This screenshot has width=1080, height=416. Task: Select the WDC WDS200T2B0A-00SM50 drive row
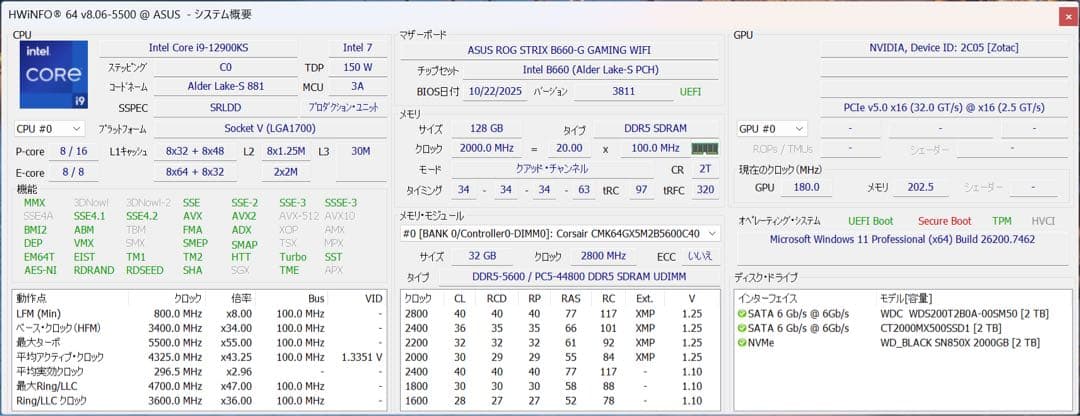tap(904, 313)
